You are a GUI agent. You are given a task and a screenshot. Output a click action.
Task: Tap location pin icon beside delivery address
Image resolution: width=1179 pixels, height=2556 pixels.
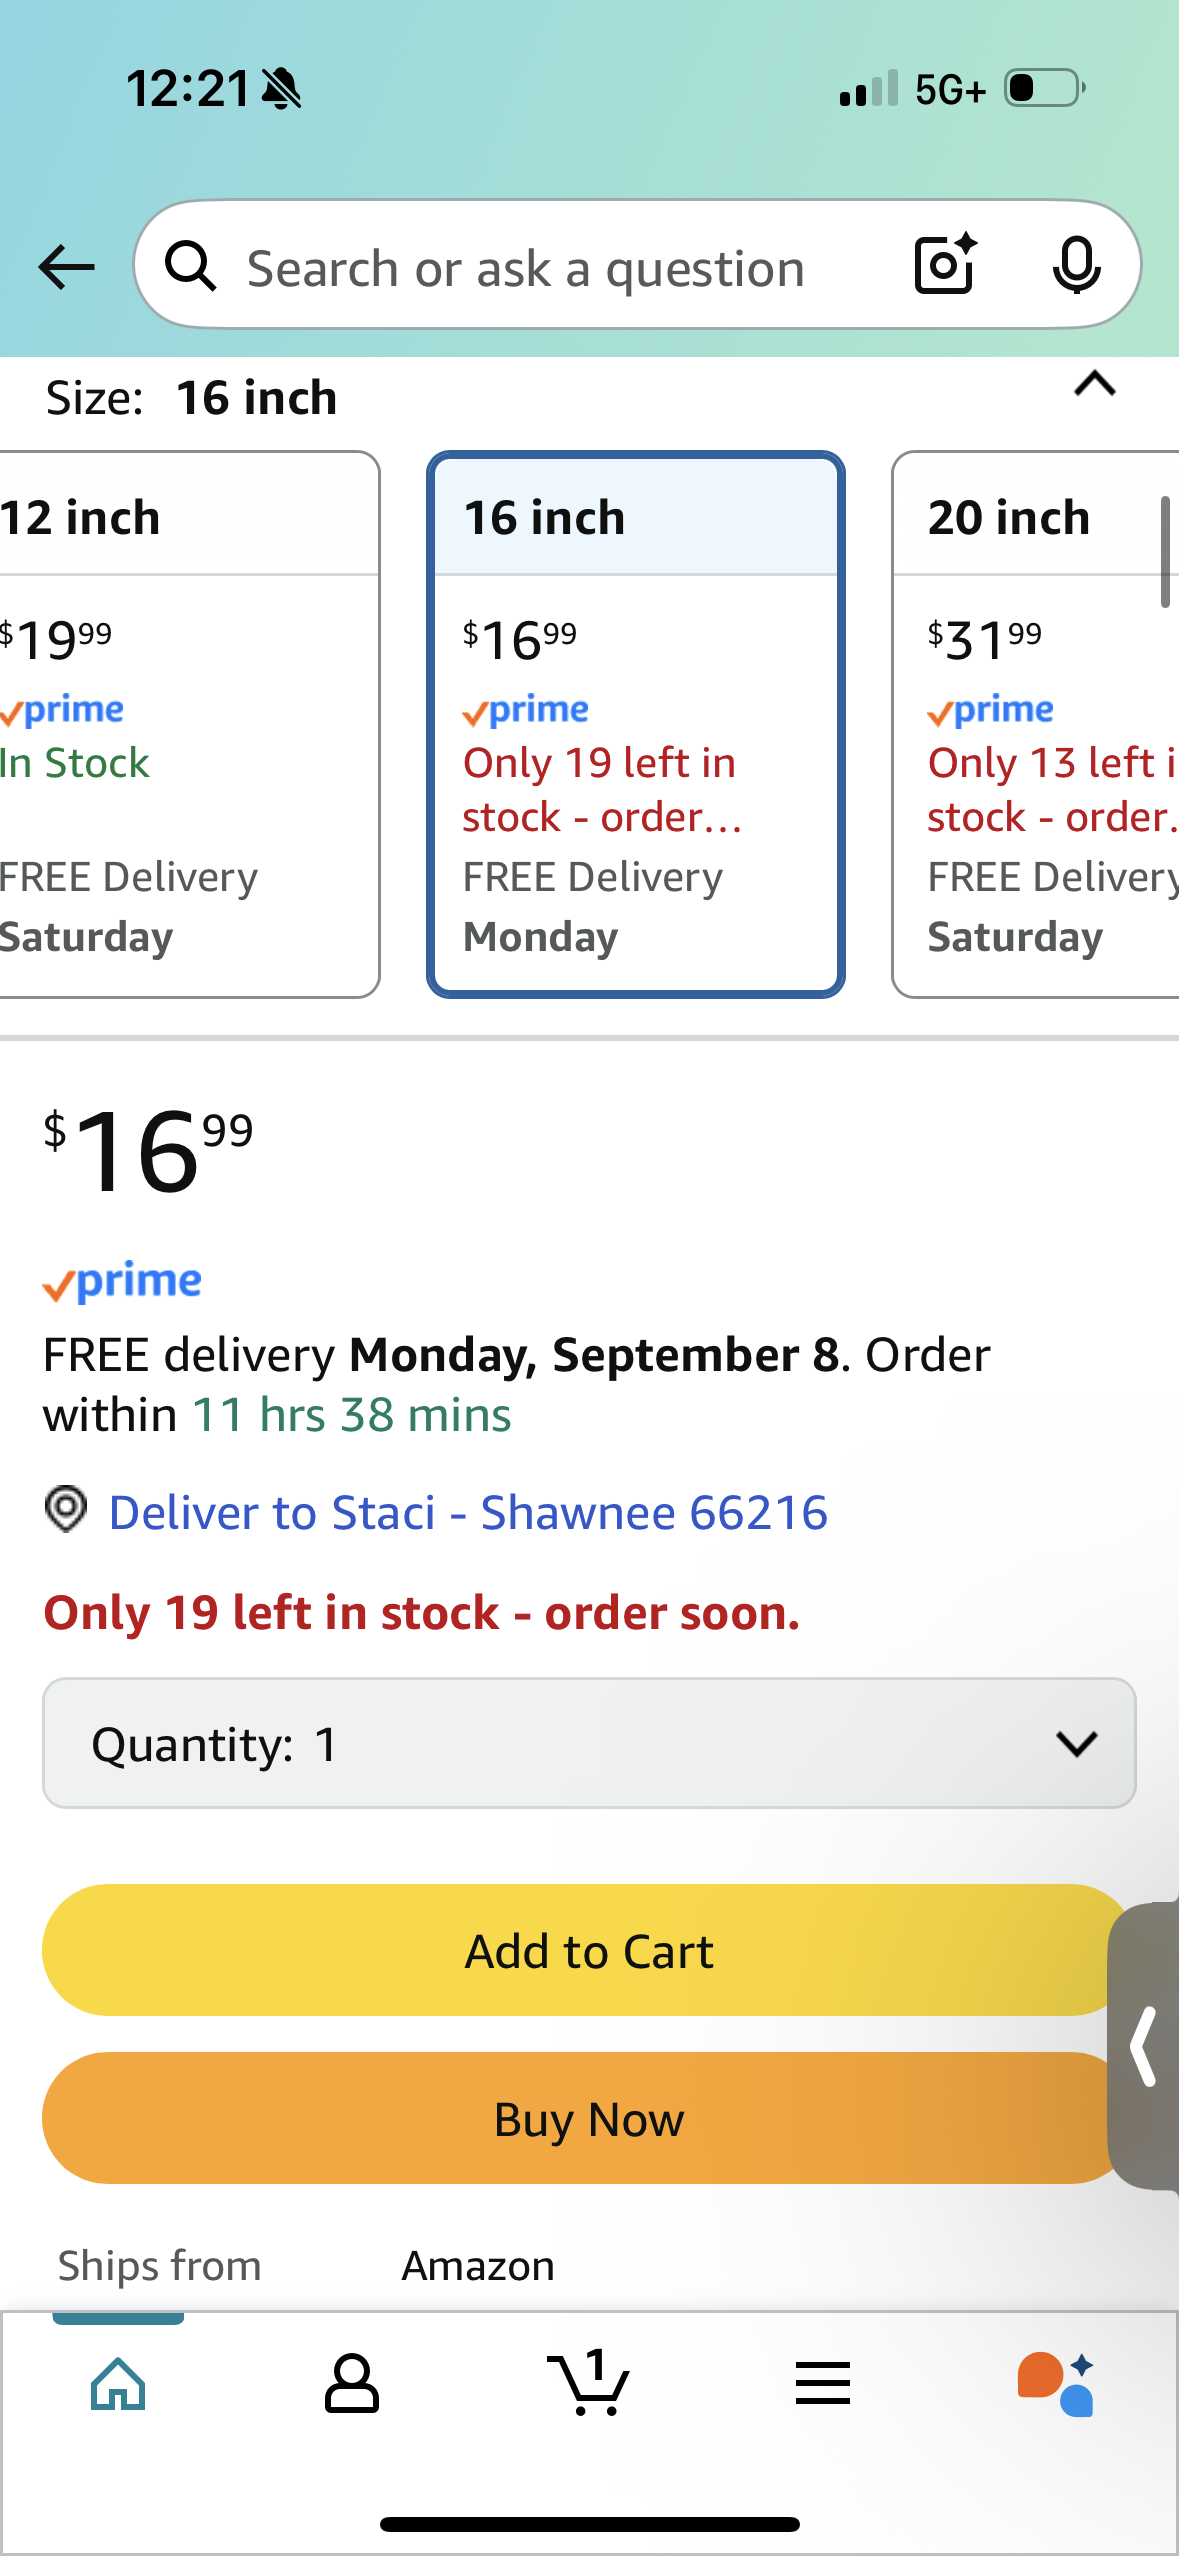click(x=66, y=1510)
